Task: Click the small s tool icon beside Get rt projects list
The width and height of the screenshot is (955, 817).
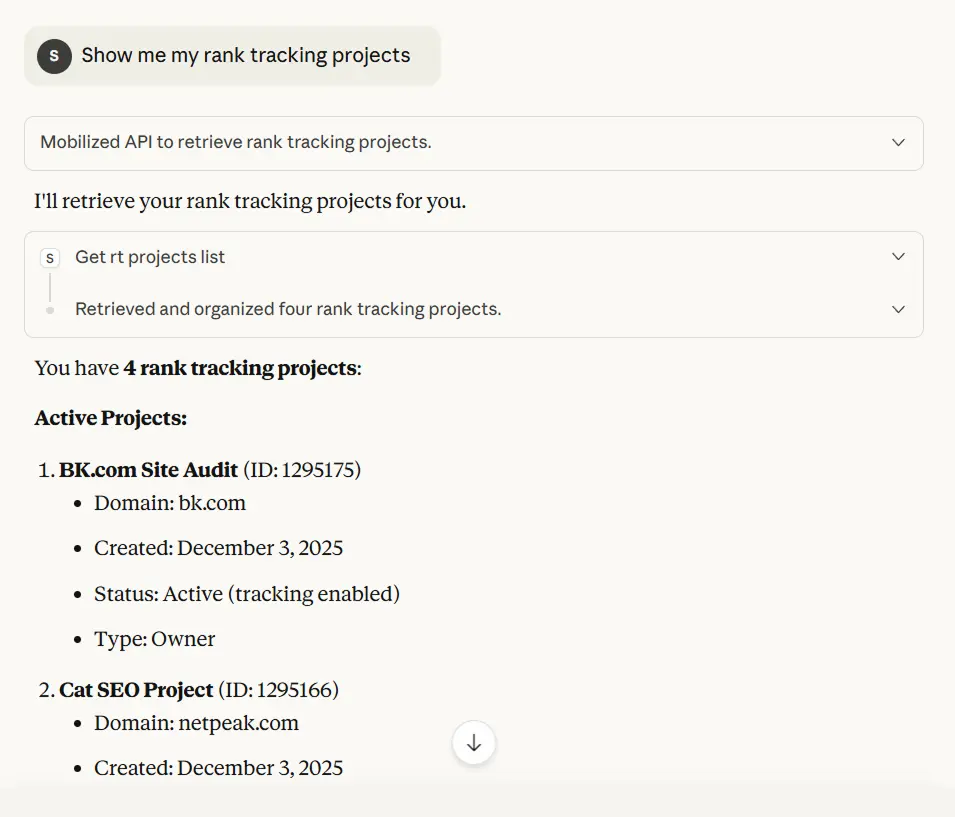Action: [50, 257]
